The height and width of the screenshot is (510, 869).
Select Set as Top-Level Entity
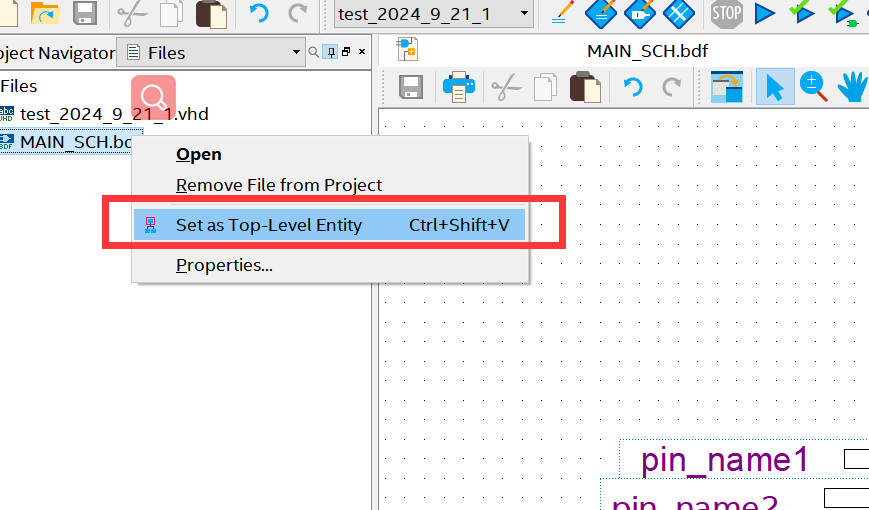(x=268, y=225)
